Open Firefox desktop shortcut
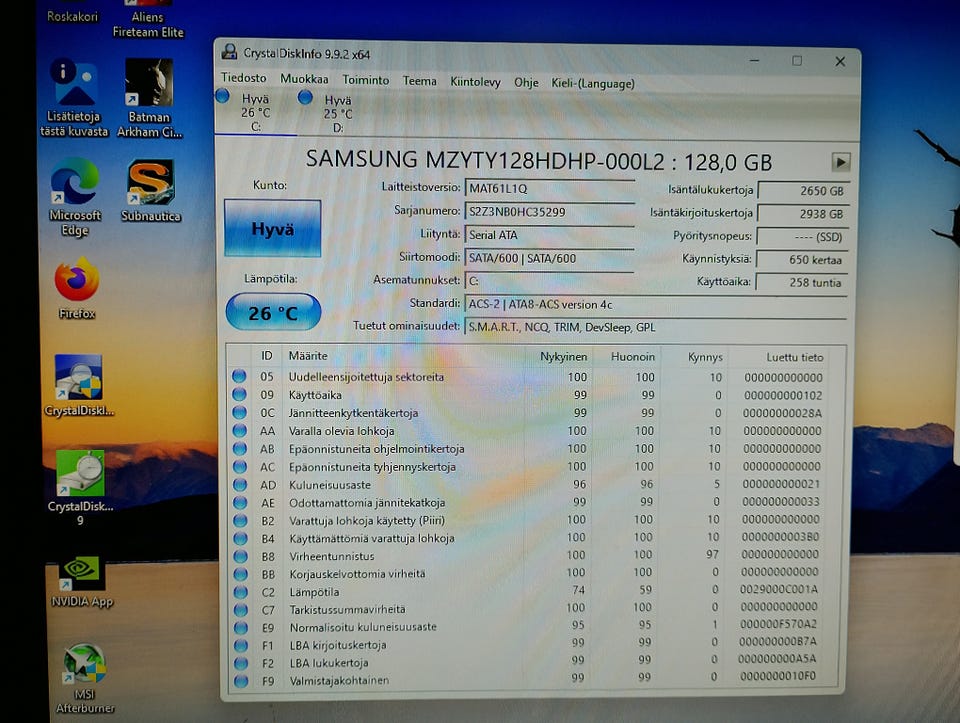The image size is (960, 723). click(x=77, y=288)
